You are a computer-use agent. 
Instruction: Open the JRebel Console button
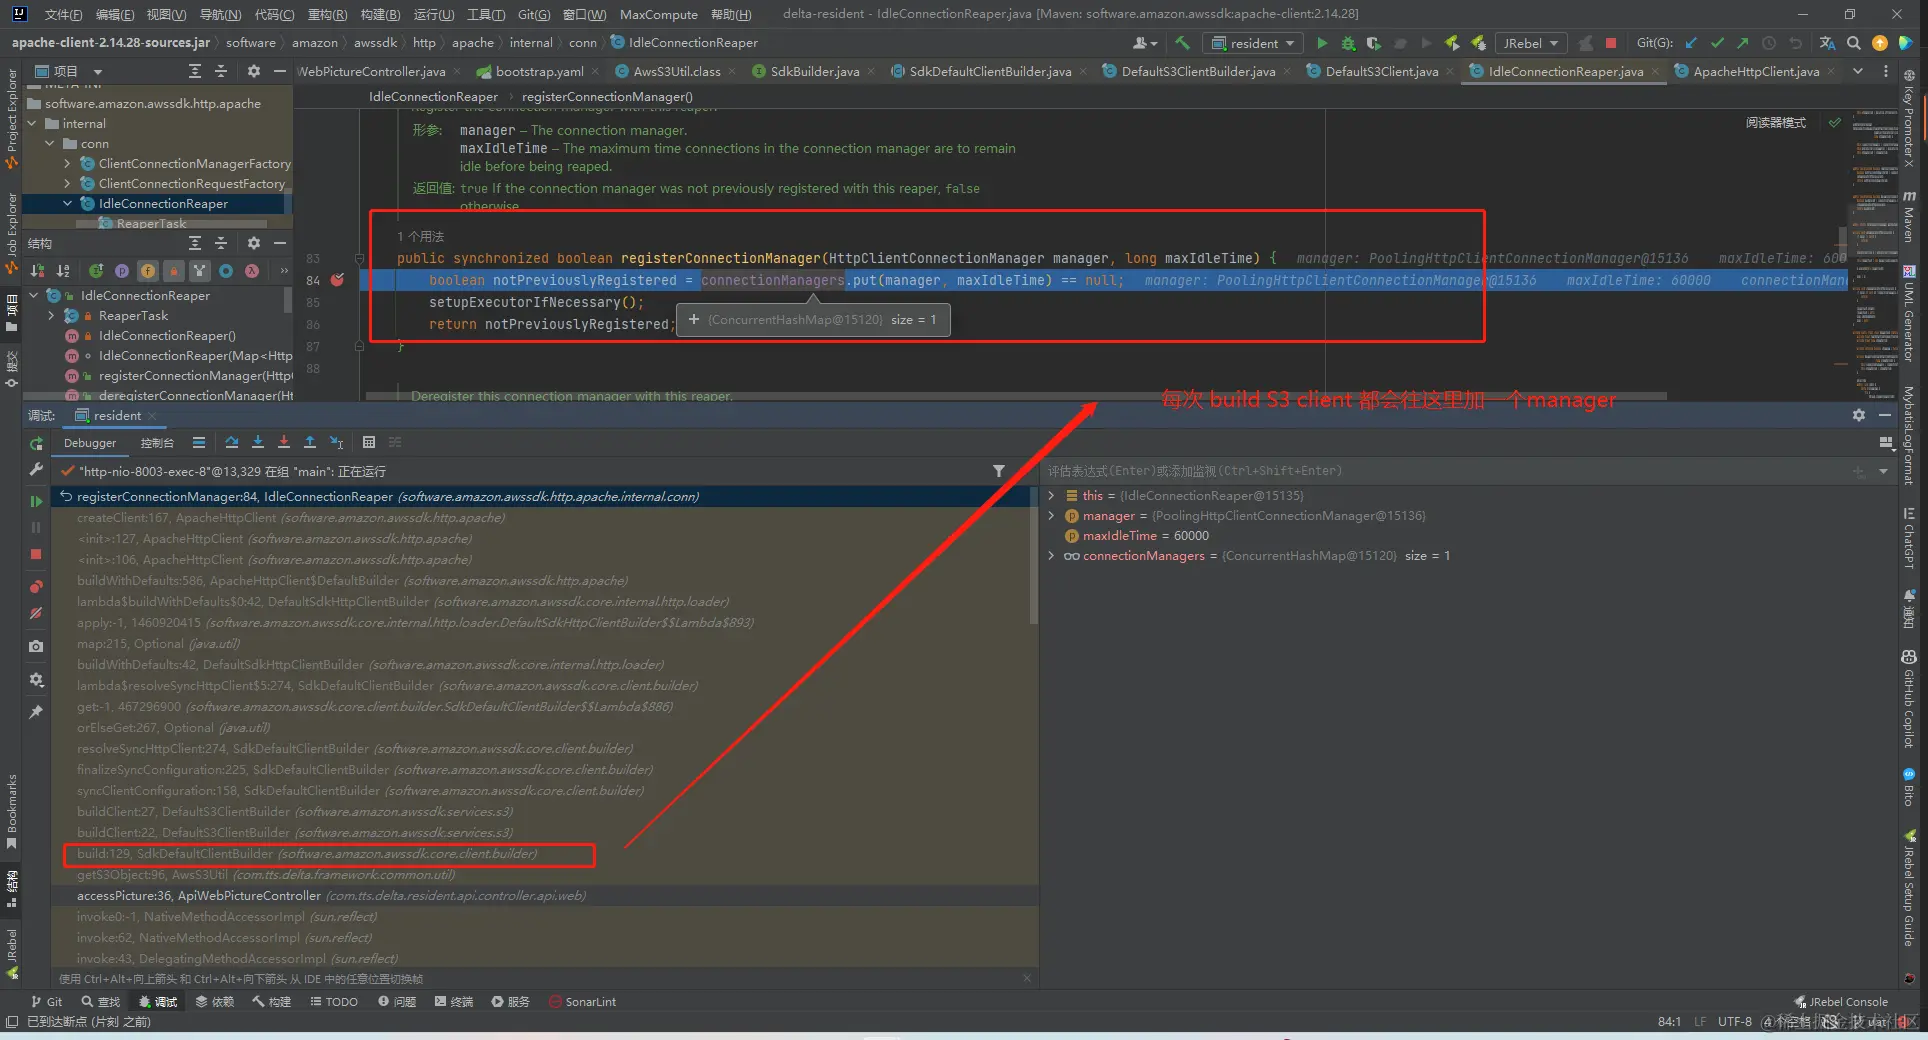click(x=1841, y=1002)
